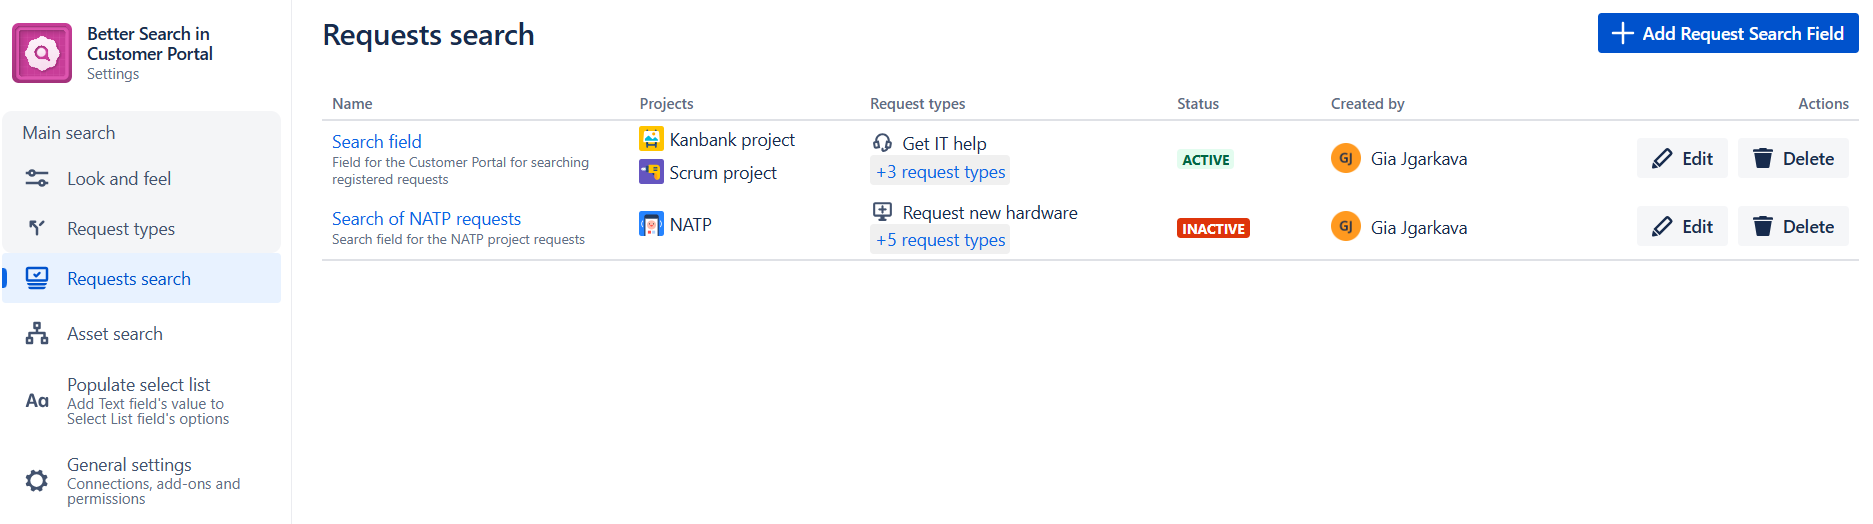Screen dimensions: 1873x524
Task: Click Gia Jgarkava avatar in NATP requests row
Action: (1346, 227)
